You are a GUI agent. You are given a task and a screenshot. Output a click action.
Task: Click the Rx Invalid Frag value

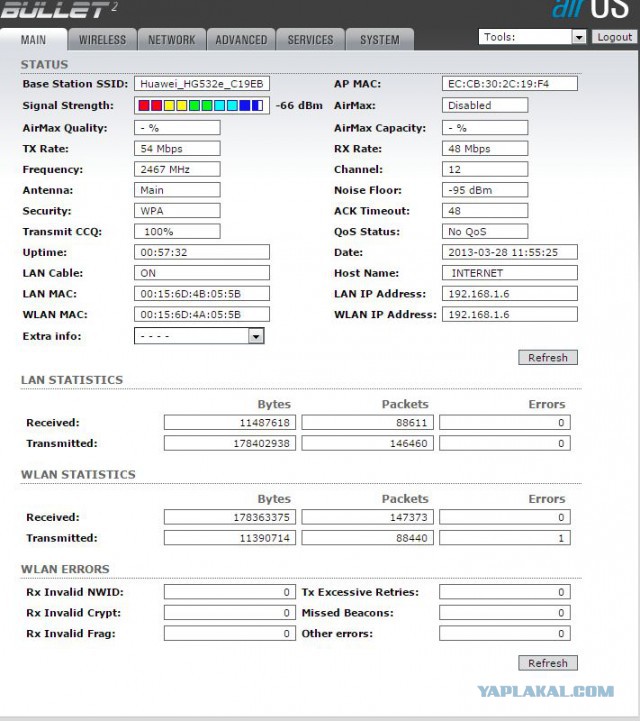tap(229, 633)
